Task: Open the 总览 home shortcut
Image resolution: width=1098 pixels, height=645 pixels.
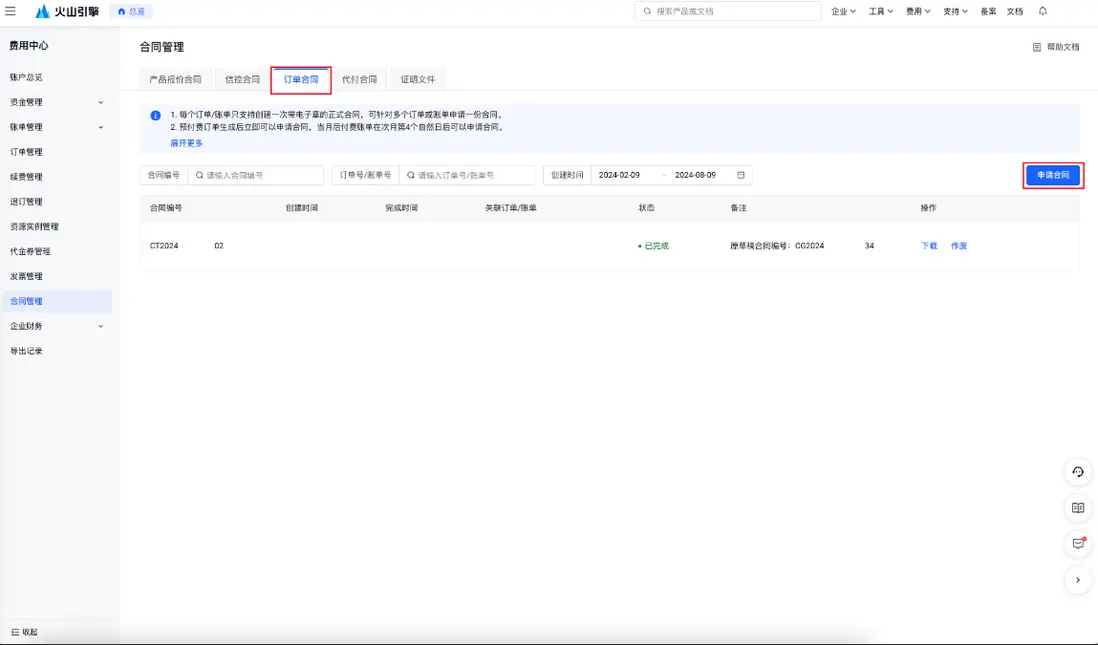Action: point(132,11)
